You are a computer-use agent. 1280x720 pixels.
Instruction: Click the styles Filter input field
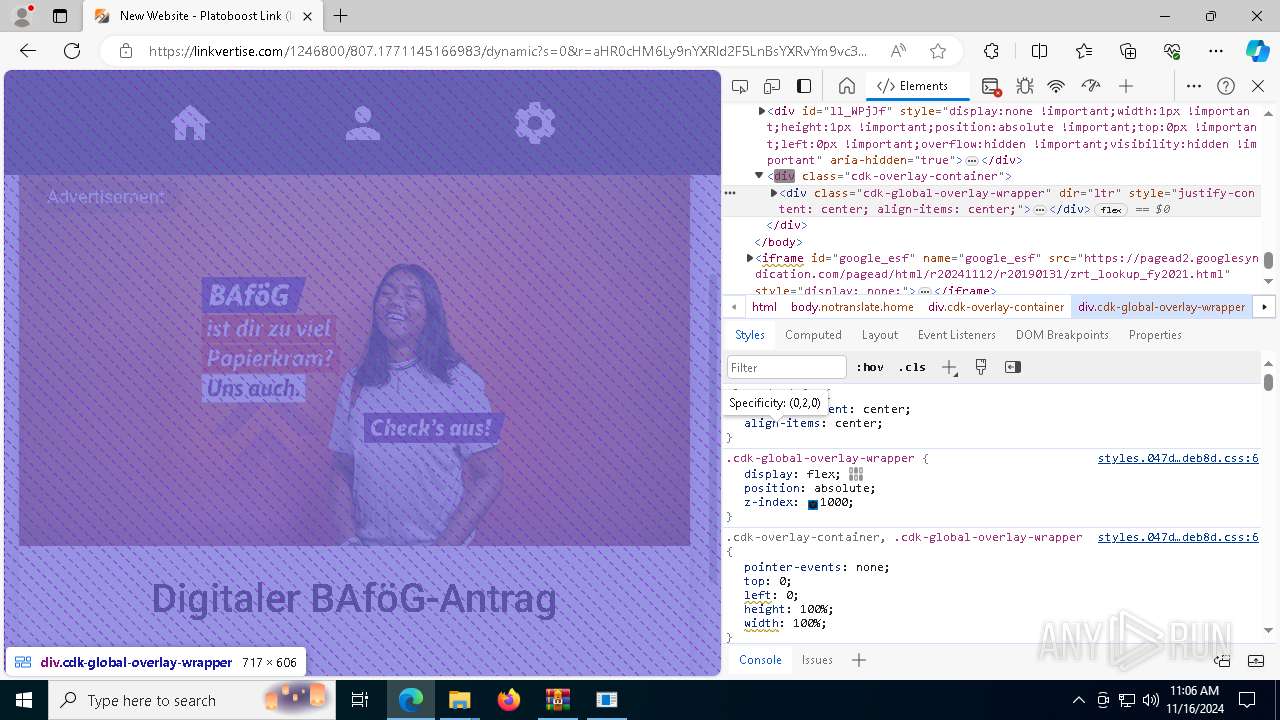pyautogui.click(x=786, y=367)
